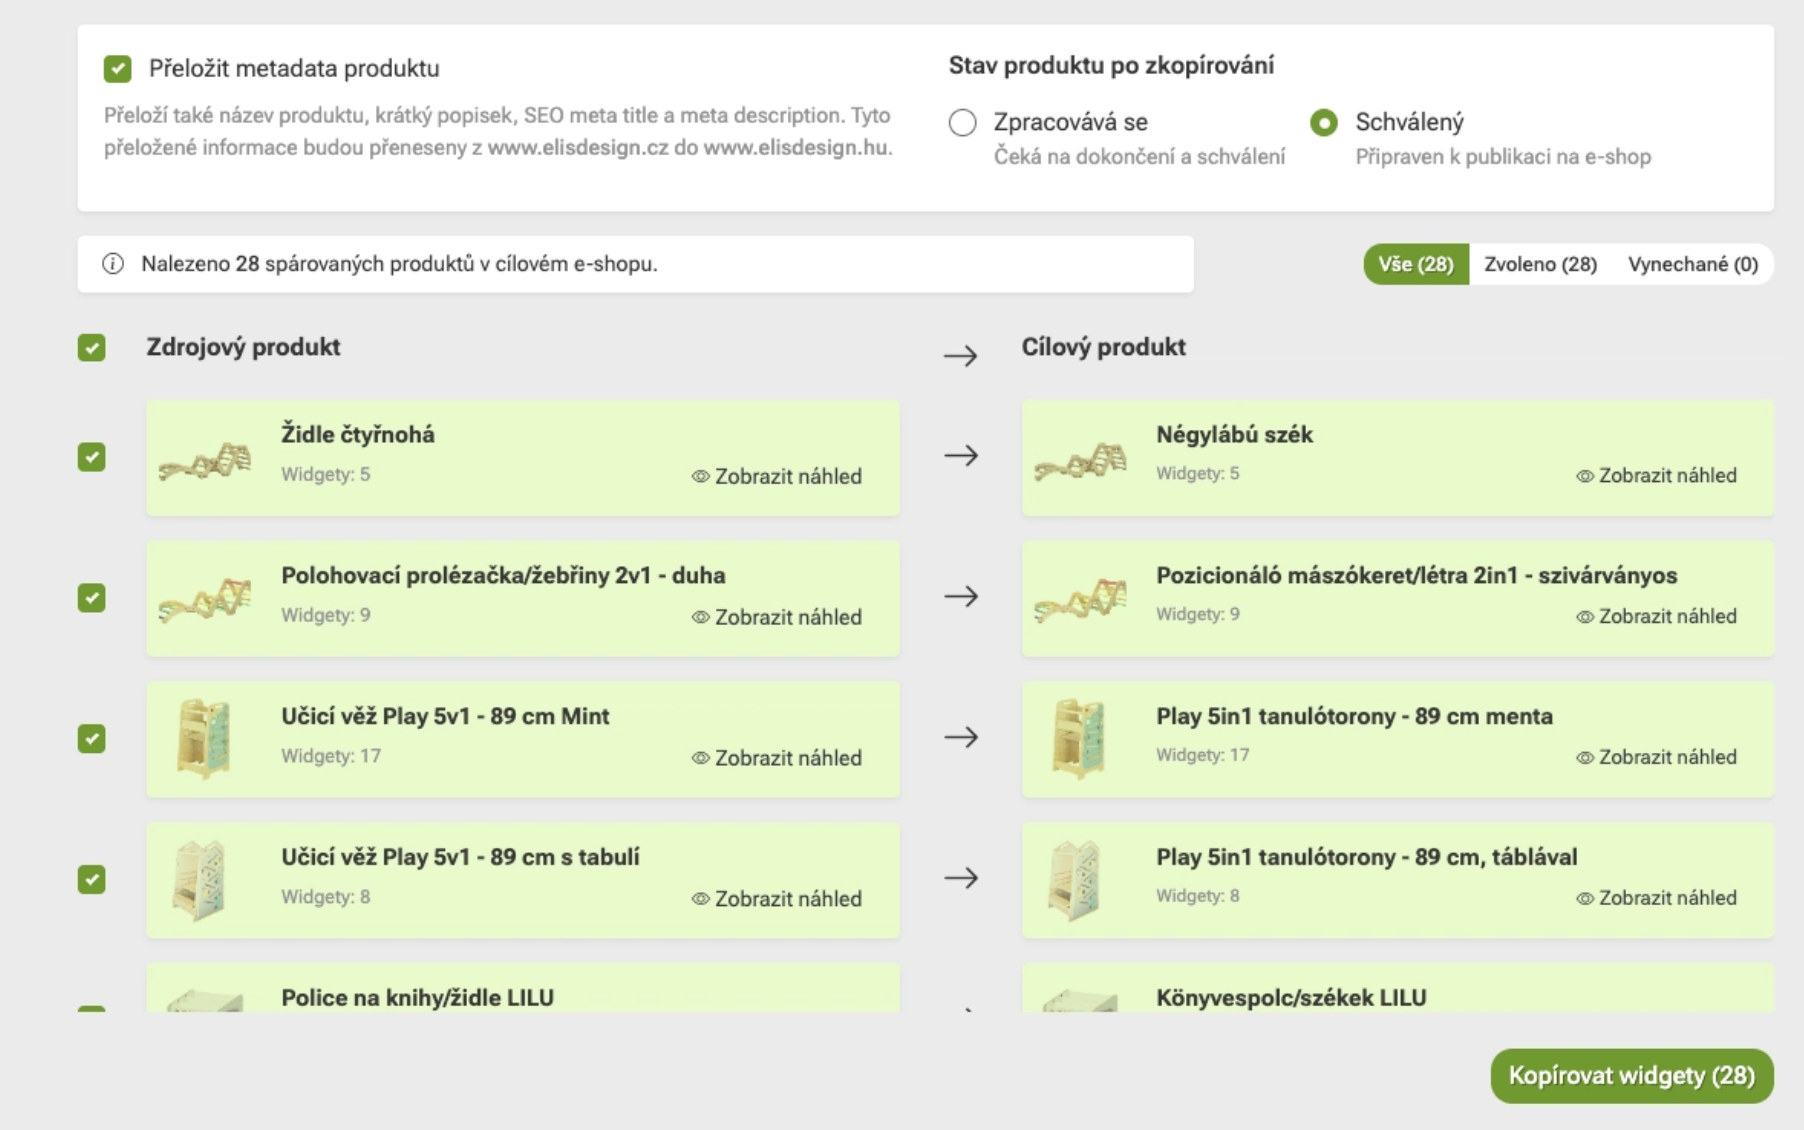Click eye preview icon for source Židle čtyřnohá
Screen dimensions: 1804x1130
(x=700, y=477)
